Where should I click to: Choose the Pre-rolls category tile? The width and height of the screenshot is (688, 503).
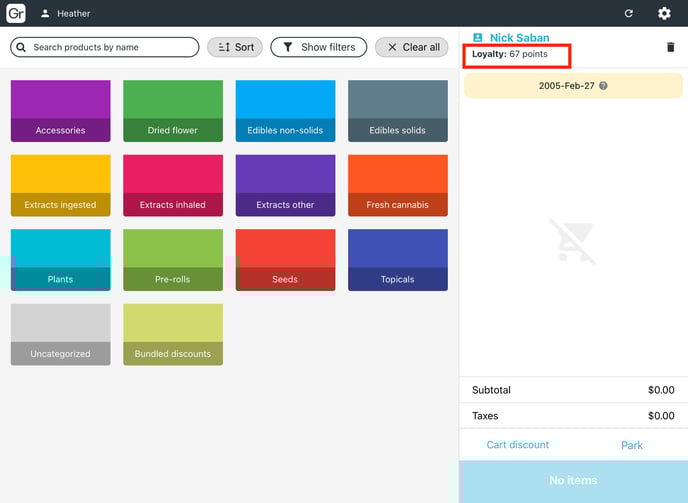(173, 260)
